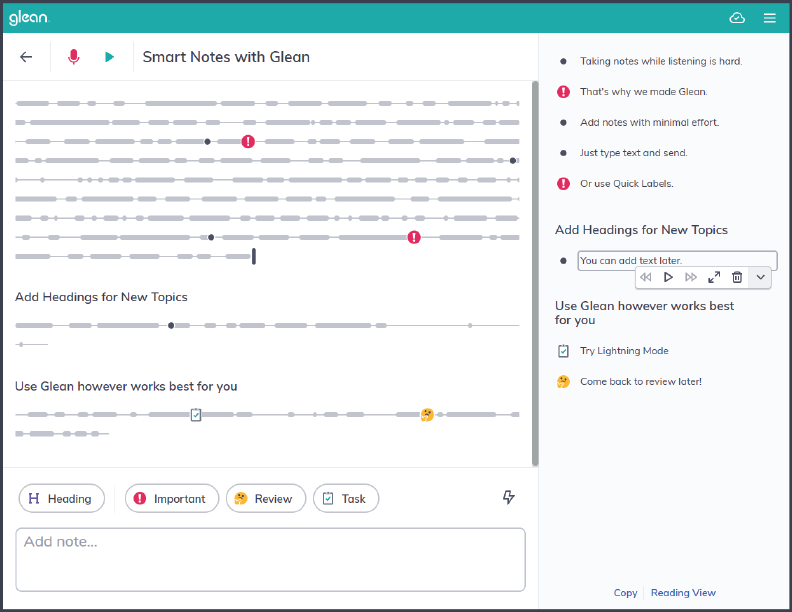Image resolution: width=792 pixels, height=612 pixels.
Task: Click the review emoji marker on the timeline
Action: coord(427,415)
